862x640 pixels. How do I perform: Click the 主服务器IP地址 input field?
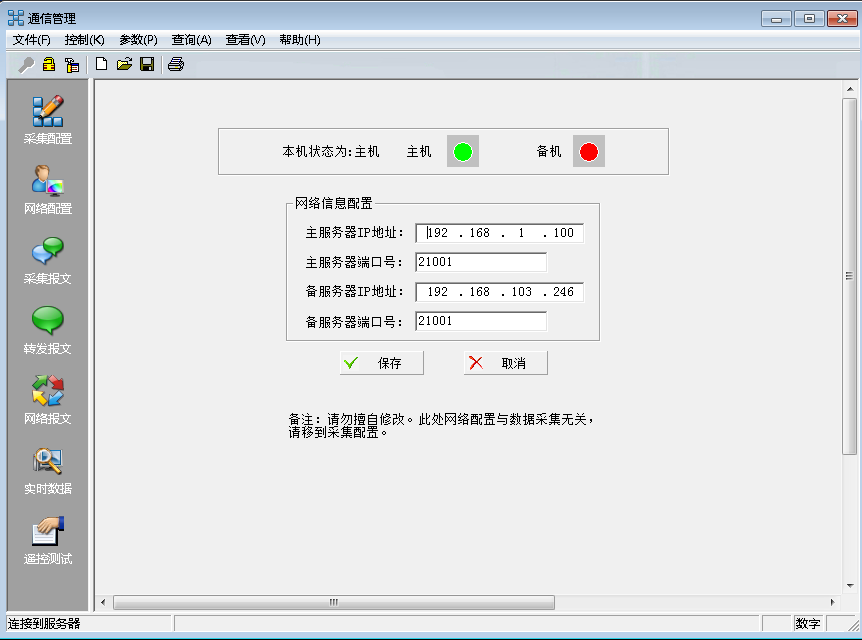[498, 232]
